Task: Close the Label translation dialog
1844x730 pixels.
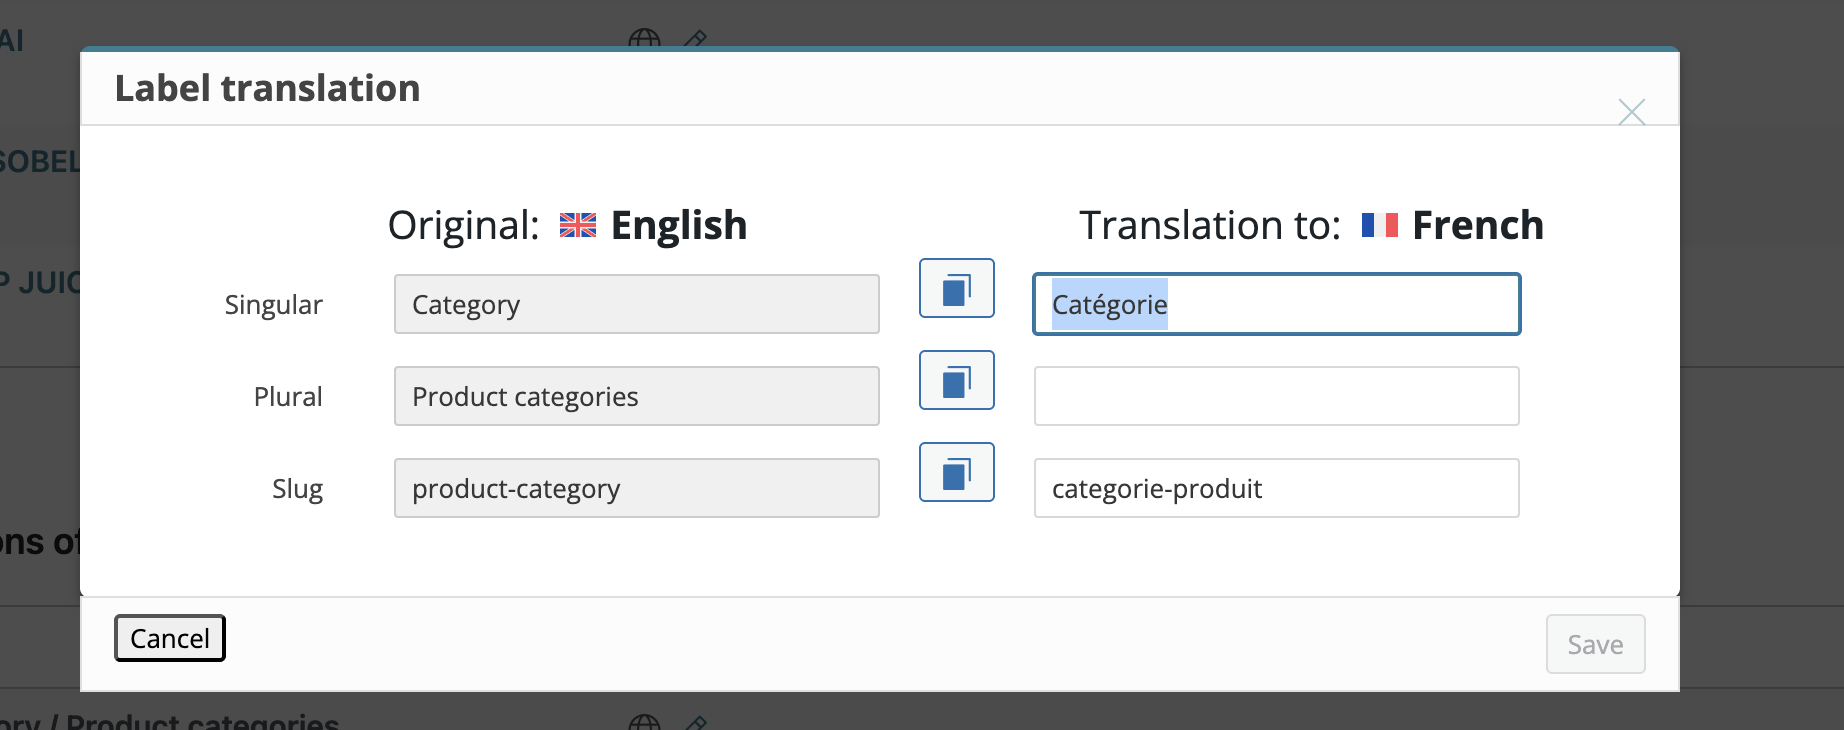Action: [1631, 112]
